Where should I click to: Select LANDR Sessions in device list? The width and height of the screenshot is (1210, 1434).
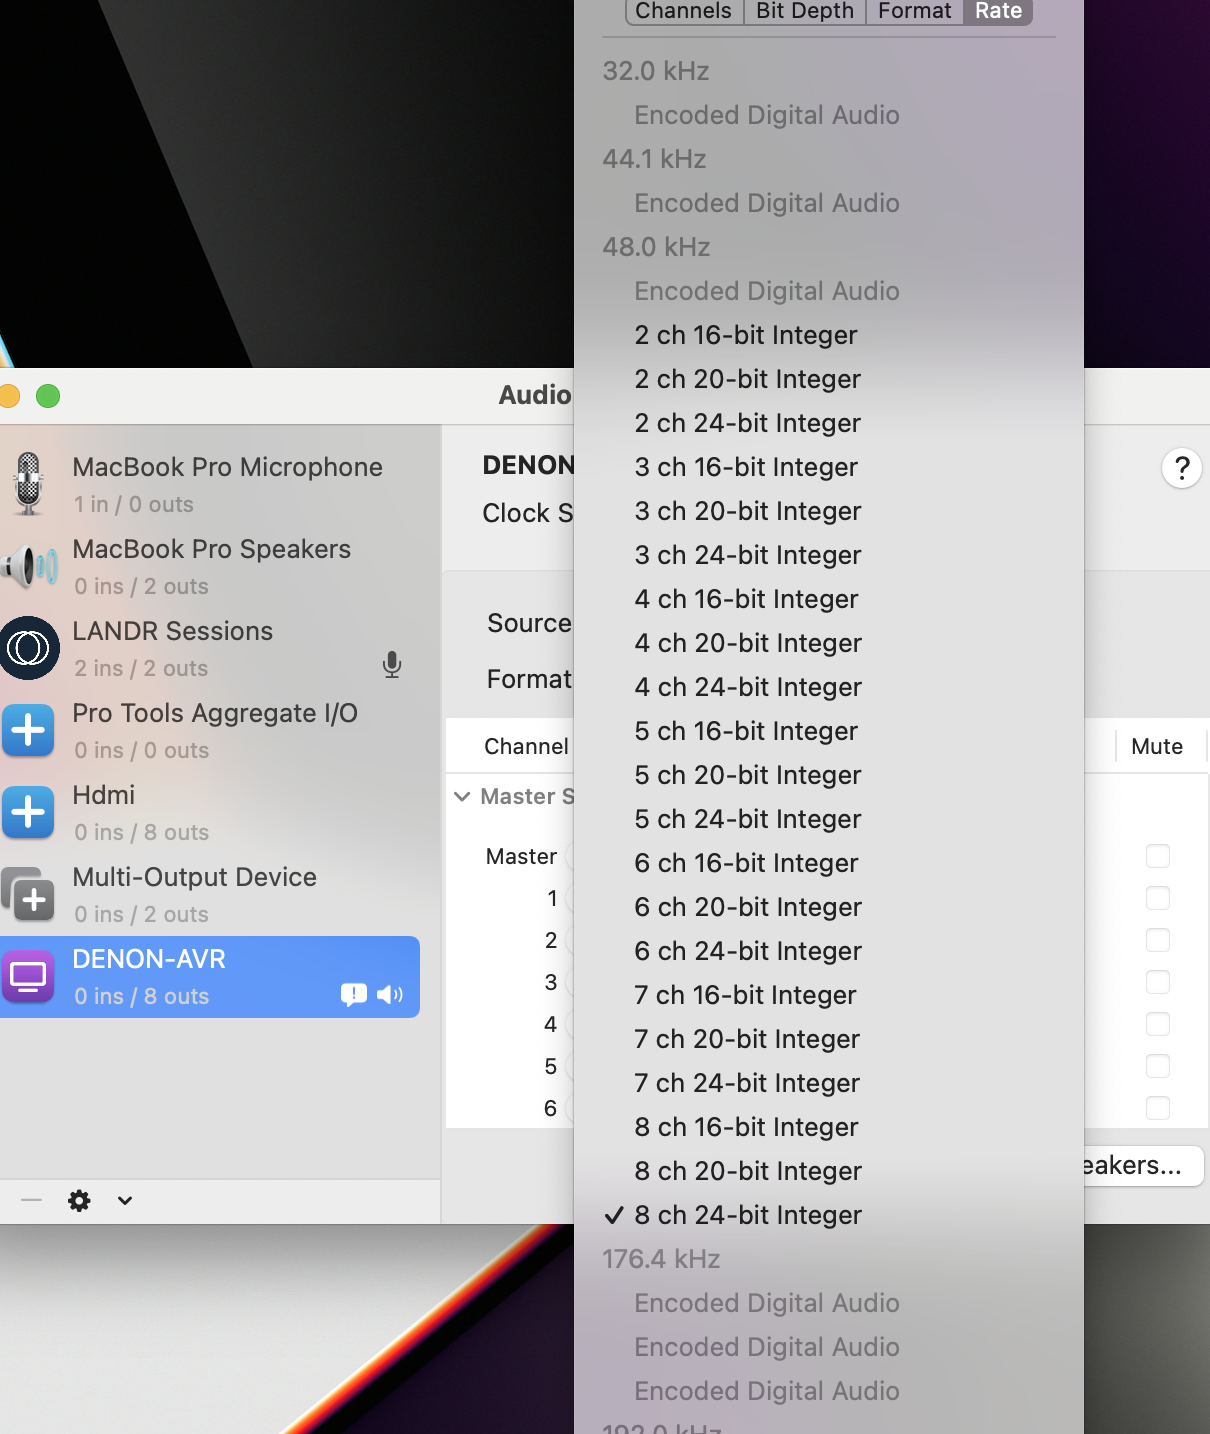click(210, 649)
